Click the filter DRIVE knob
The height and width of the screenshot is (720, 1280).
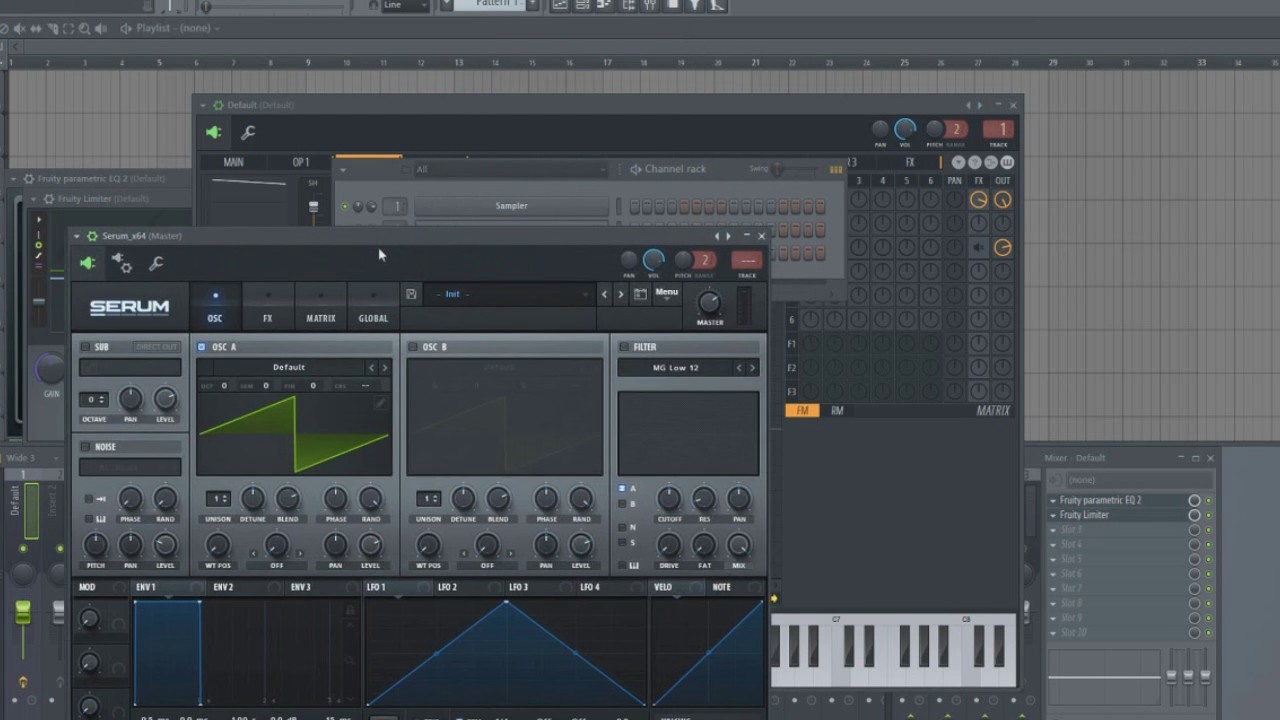point(669,545)
